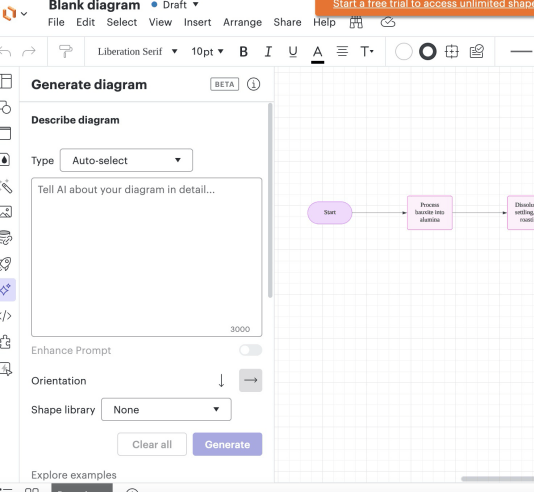Open the shapes sidebar icon
This screenshot has width=534, height=492.
tap(6, 108)
